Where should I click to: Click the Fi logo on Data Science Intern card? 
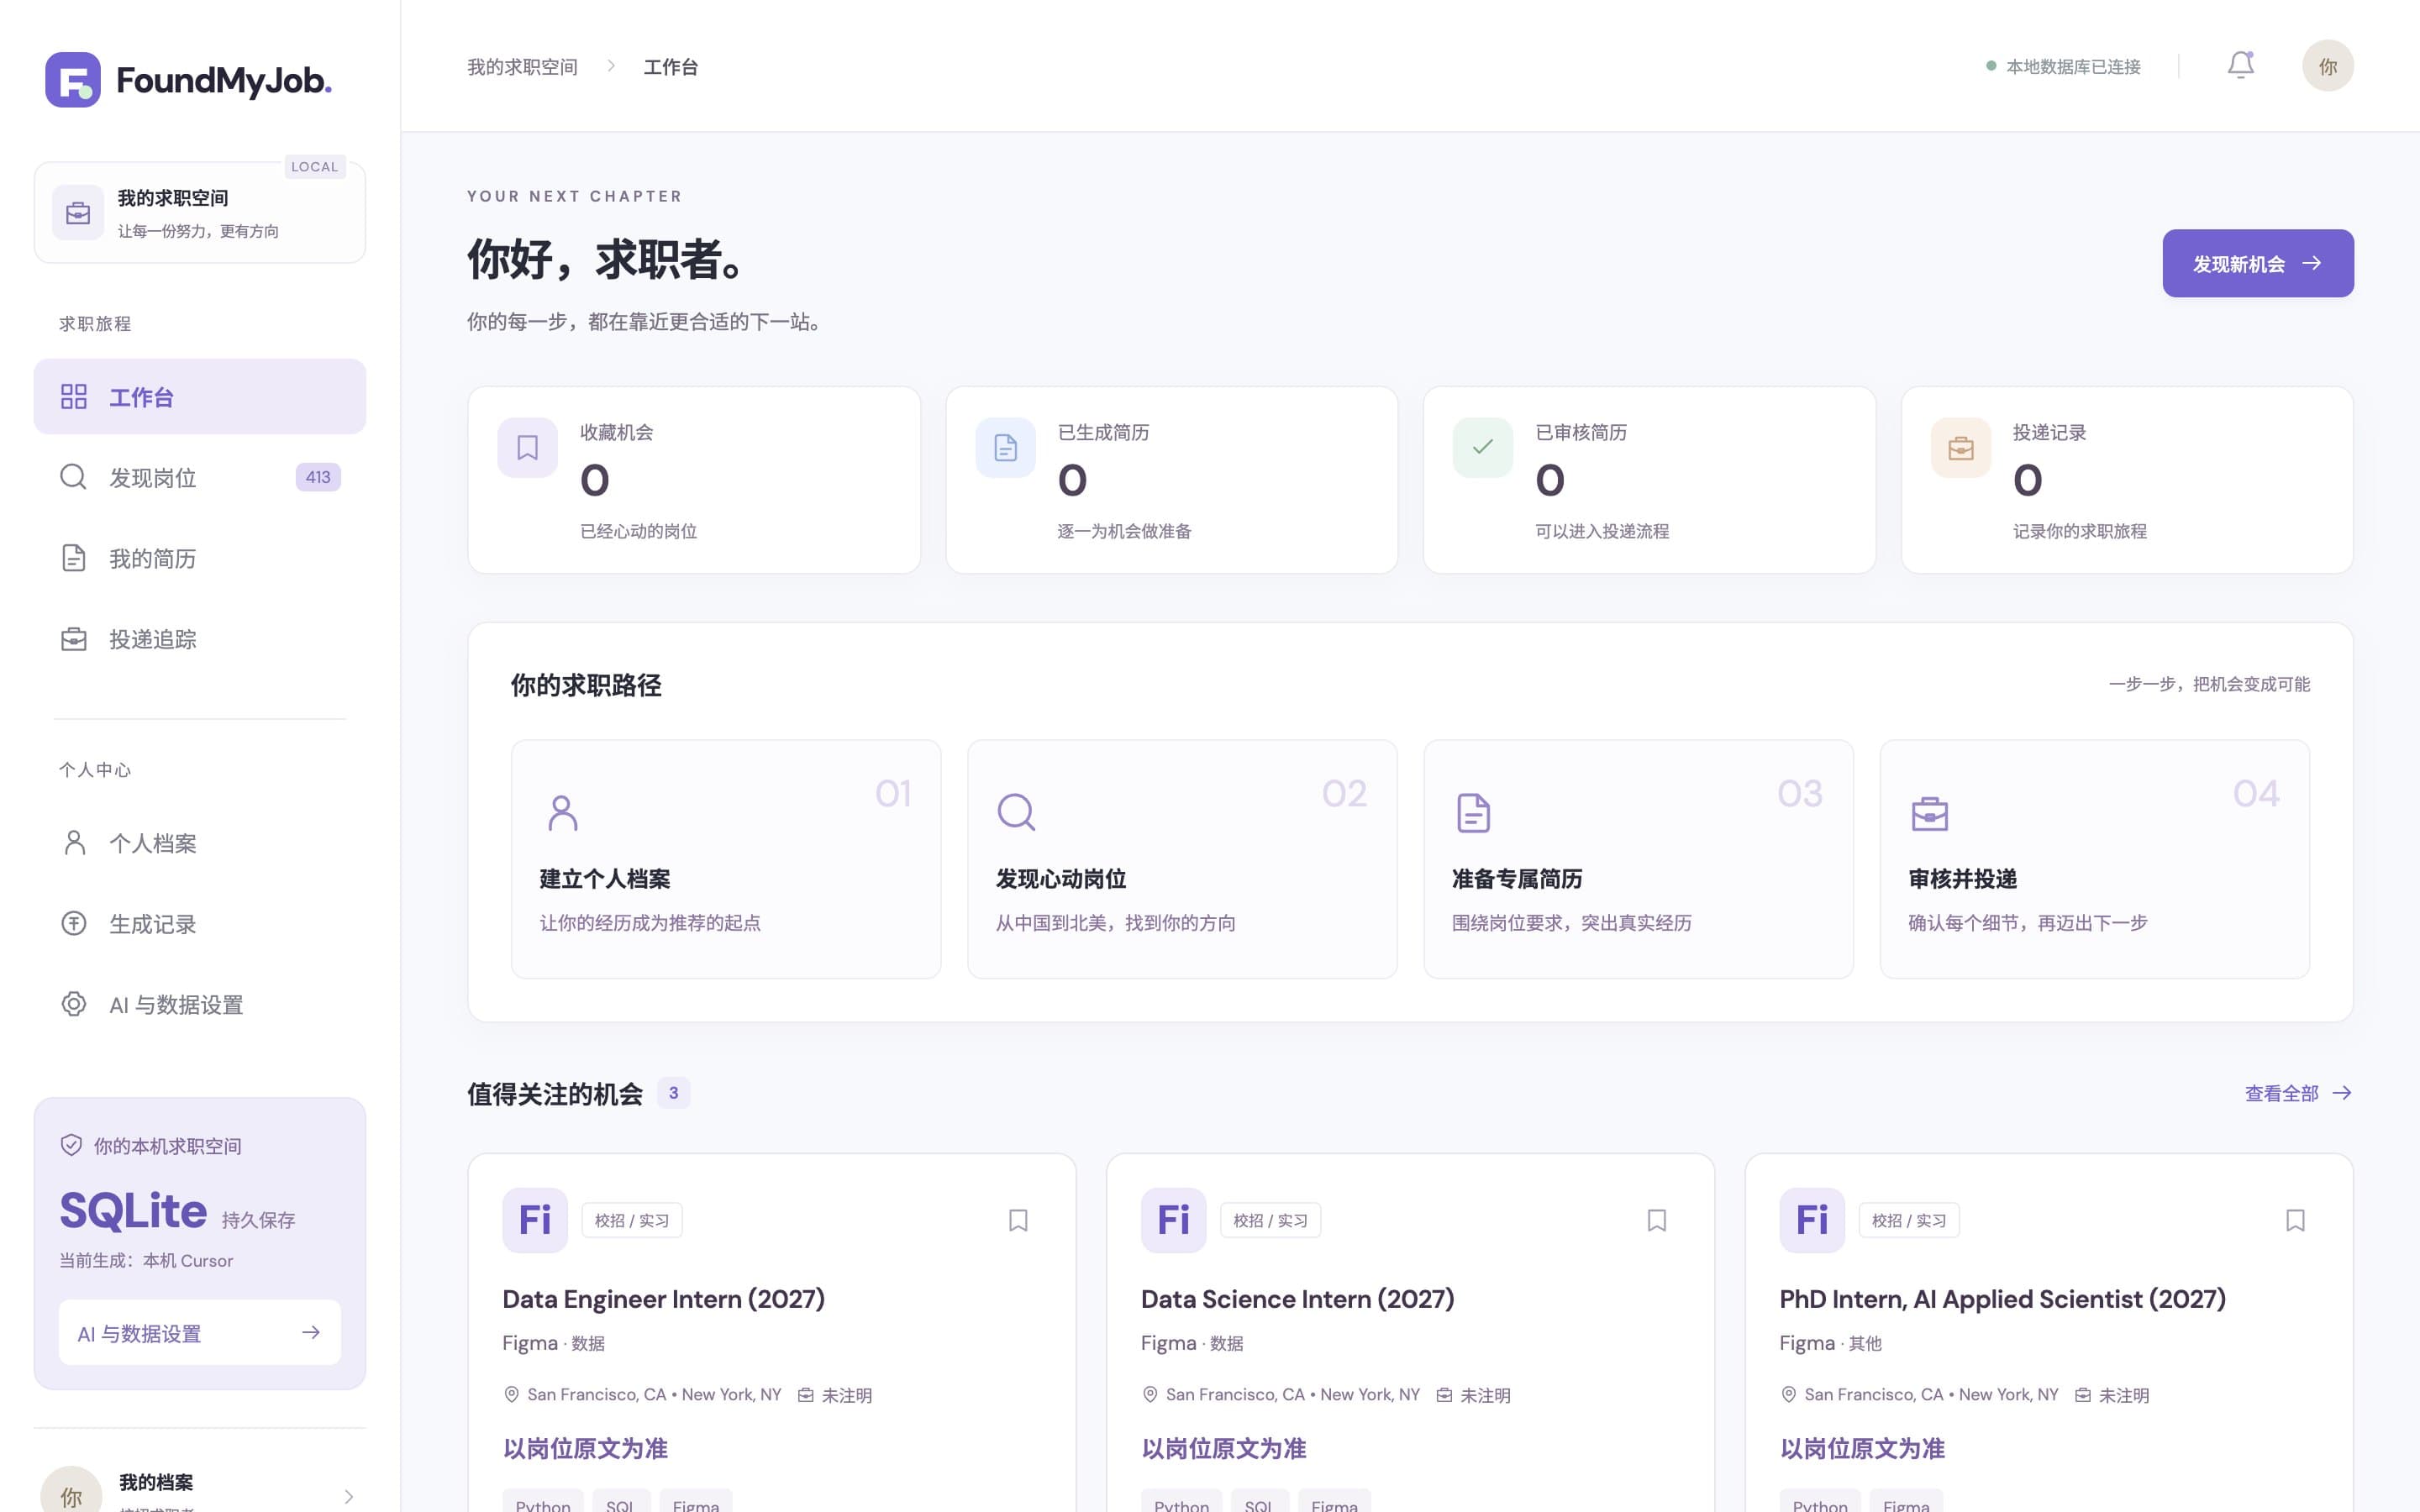tap(1173, 1220)
